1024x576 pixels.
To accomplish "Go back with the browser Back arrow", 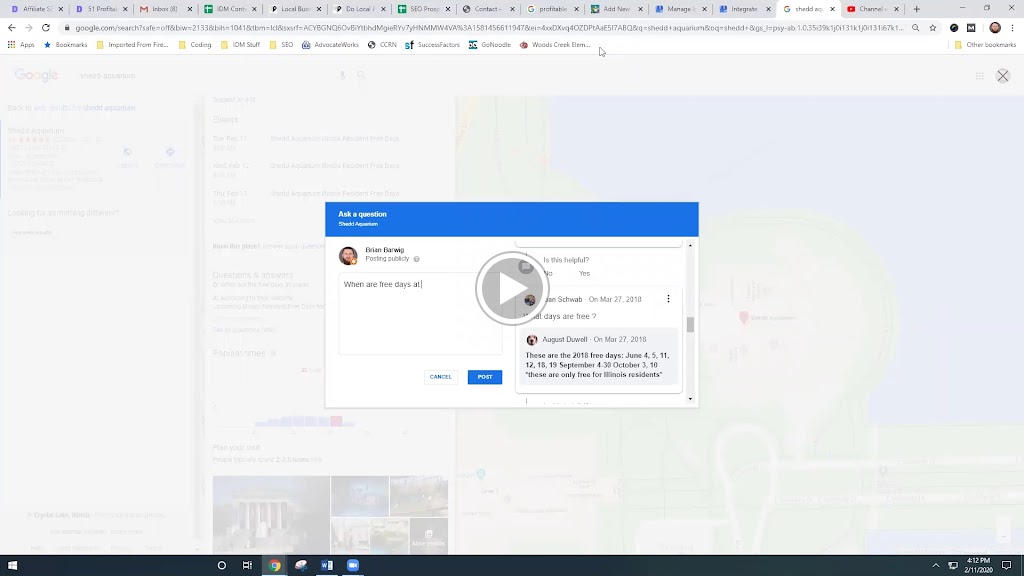I will point(12,28).
